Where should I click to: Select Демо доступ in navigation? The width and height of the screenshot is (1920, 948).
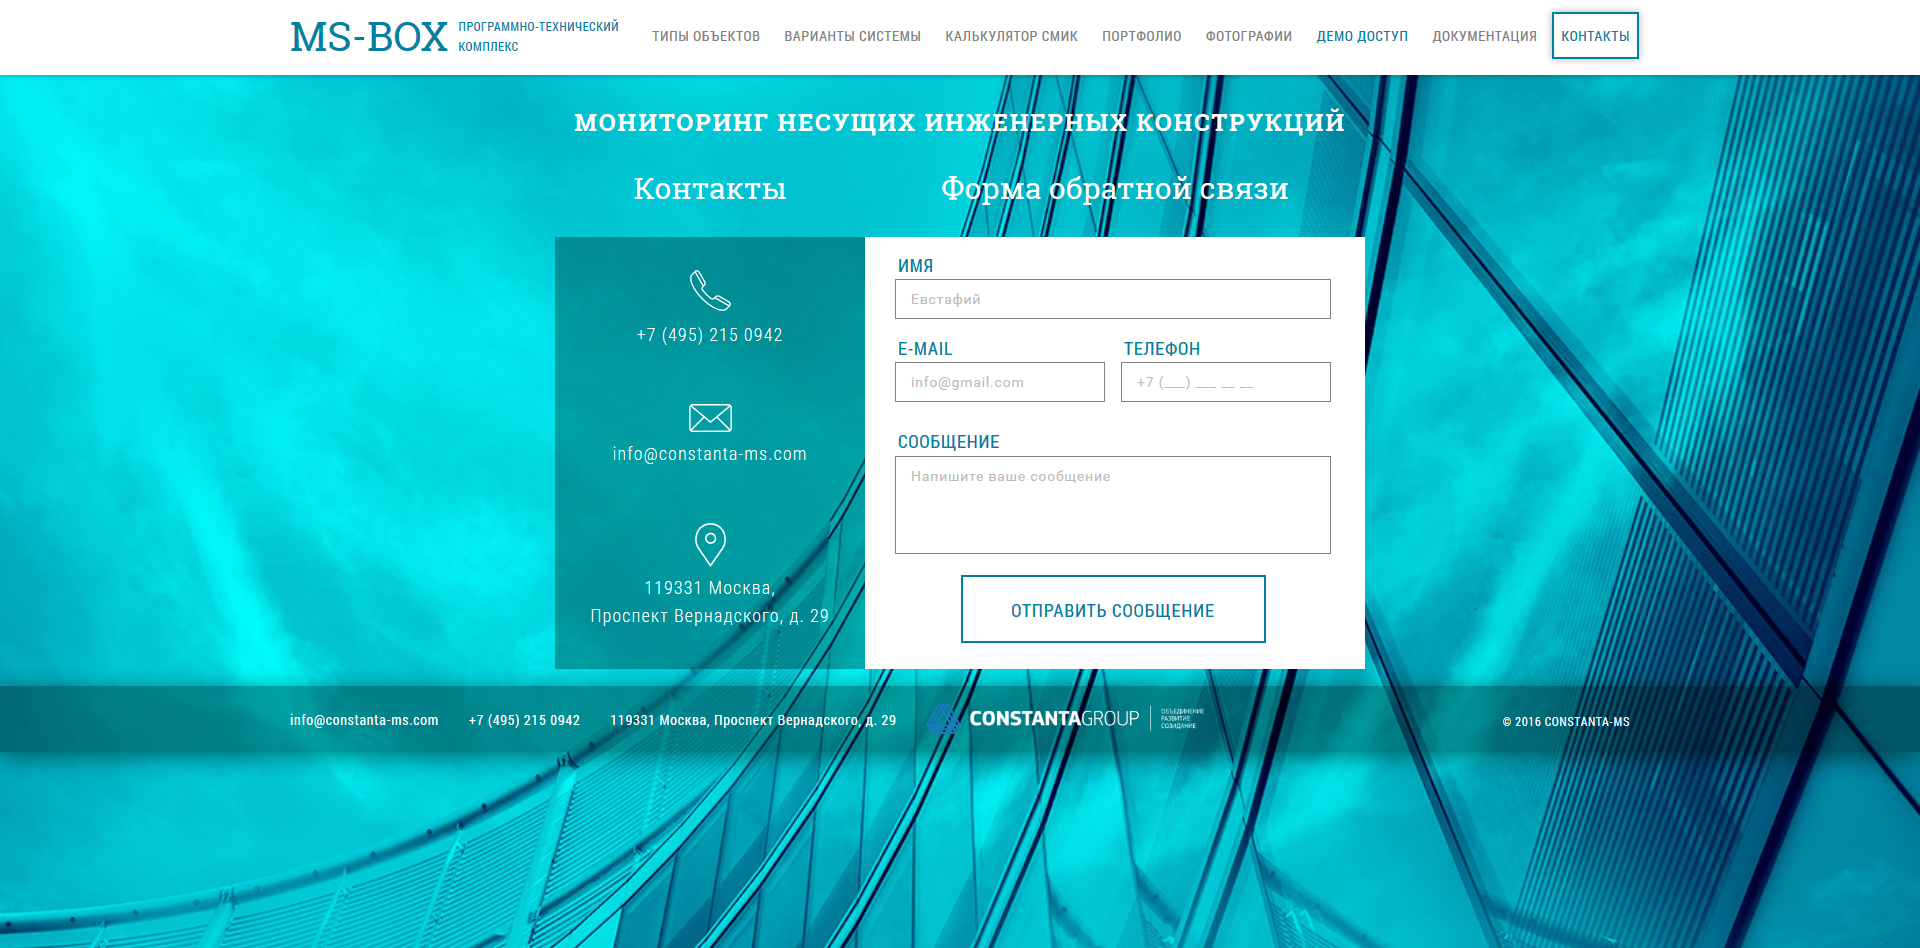[x=1362, y=37]
